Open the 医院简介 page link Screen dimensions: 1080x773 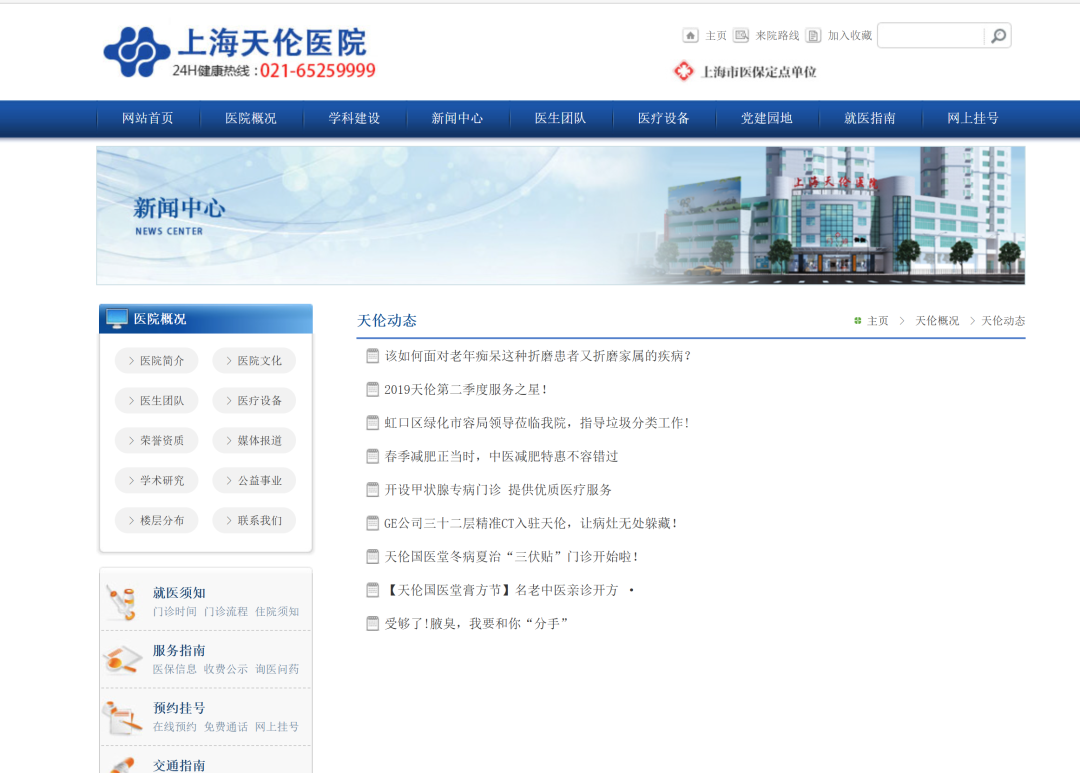156,360
